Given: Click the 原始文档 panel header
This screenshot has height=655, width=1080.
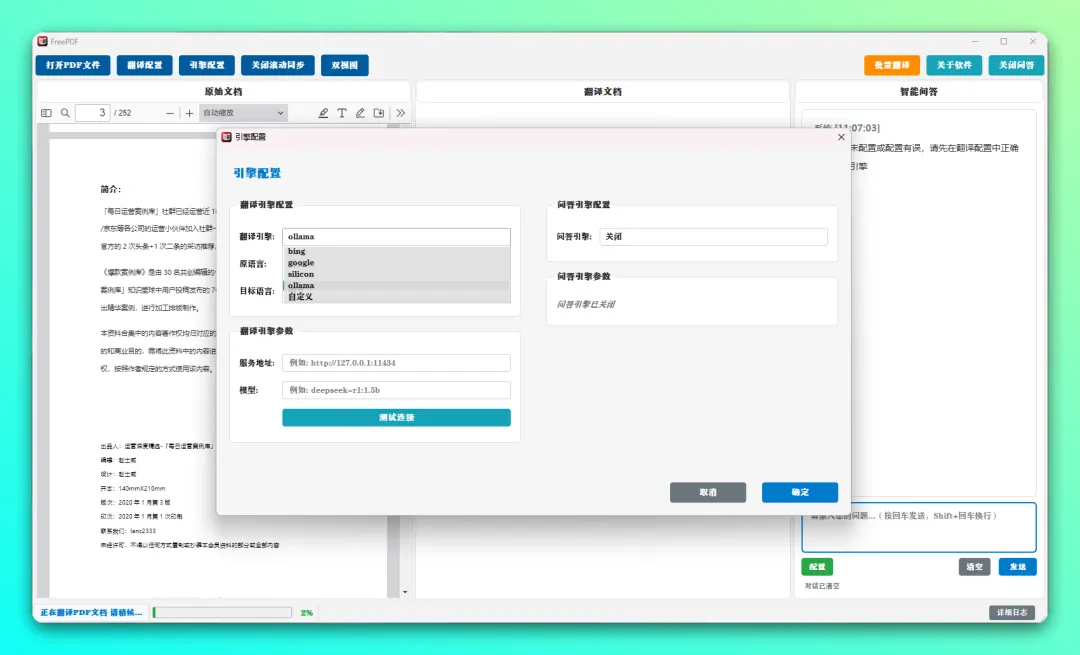Looking at the screenshot, I should pyautogui.click(x=223, y=92).
